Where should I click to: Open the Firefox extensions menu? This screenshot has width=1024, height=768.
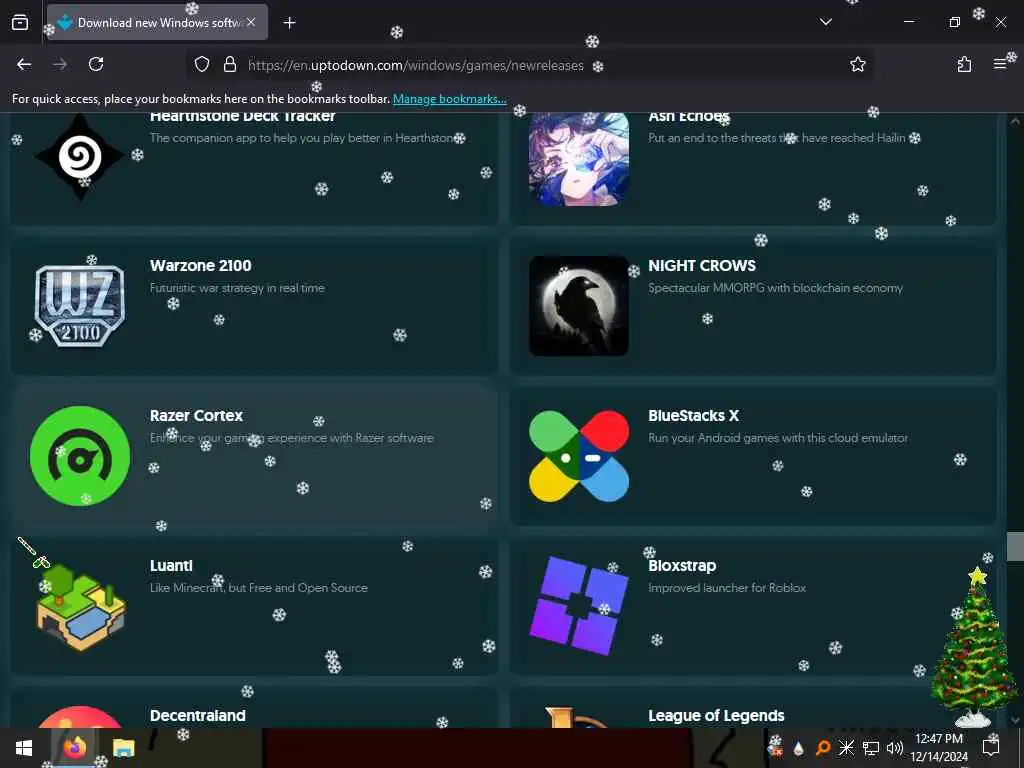[964, 64]
